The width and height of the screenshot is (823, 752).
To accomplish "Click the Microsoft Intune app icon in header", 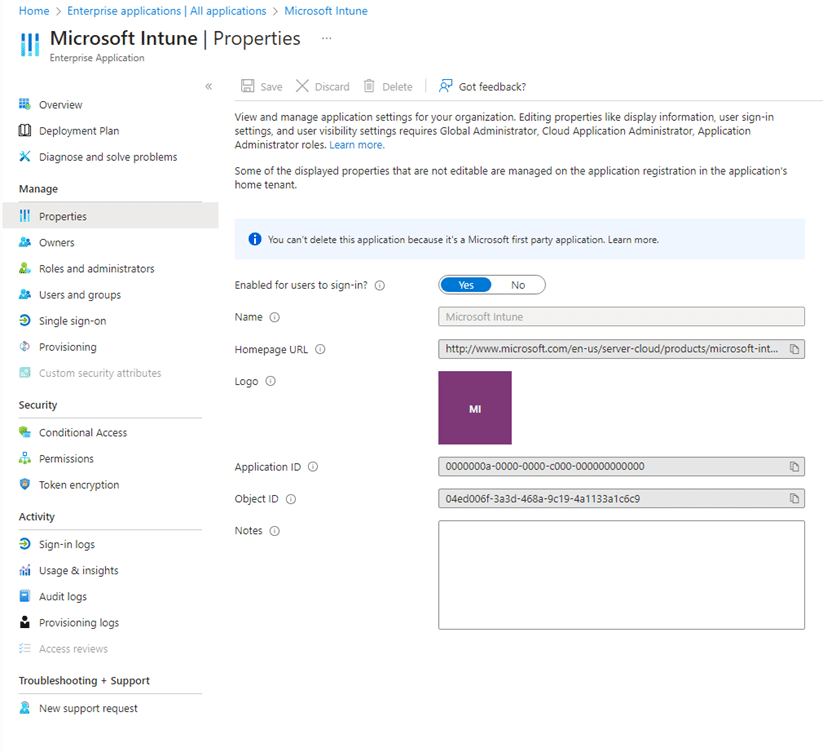I will click(x=30, y=44).
